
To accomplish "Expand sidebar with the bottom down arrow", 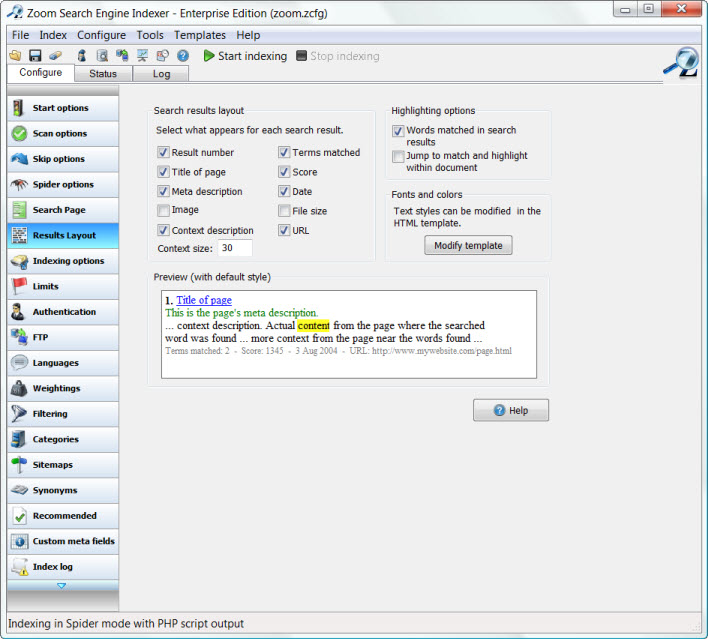I will (x=62, y=586).
